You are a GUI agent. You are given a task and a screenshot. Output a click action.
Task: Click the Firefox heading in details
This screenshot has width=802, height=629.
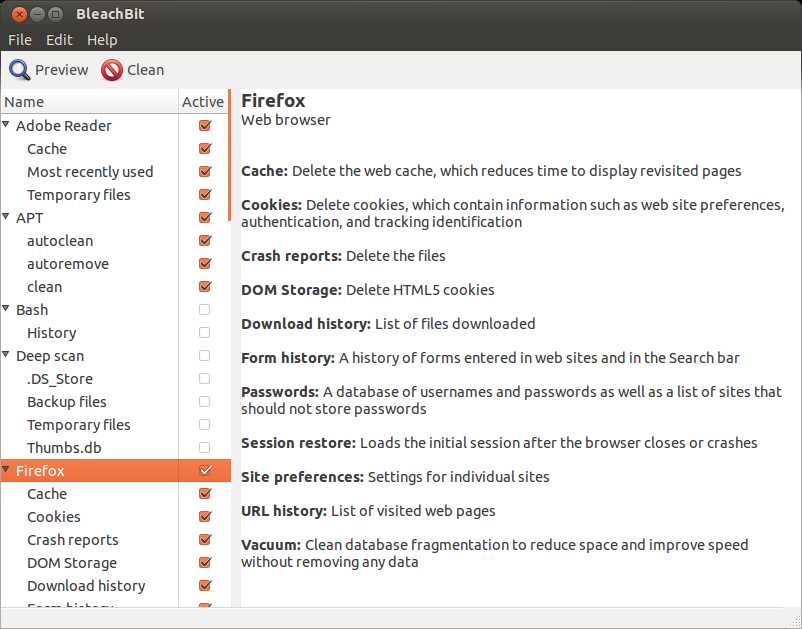point(273,101)
